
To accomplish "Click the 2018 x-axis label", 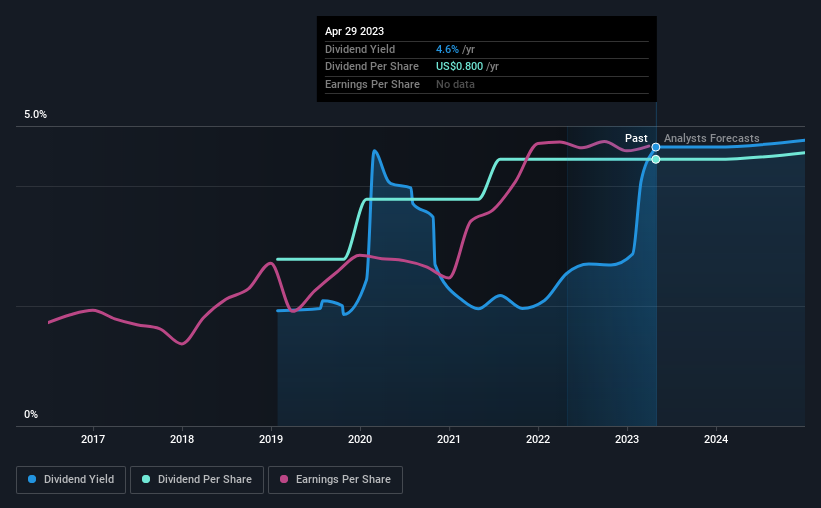I will tap(182, 439).
